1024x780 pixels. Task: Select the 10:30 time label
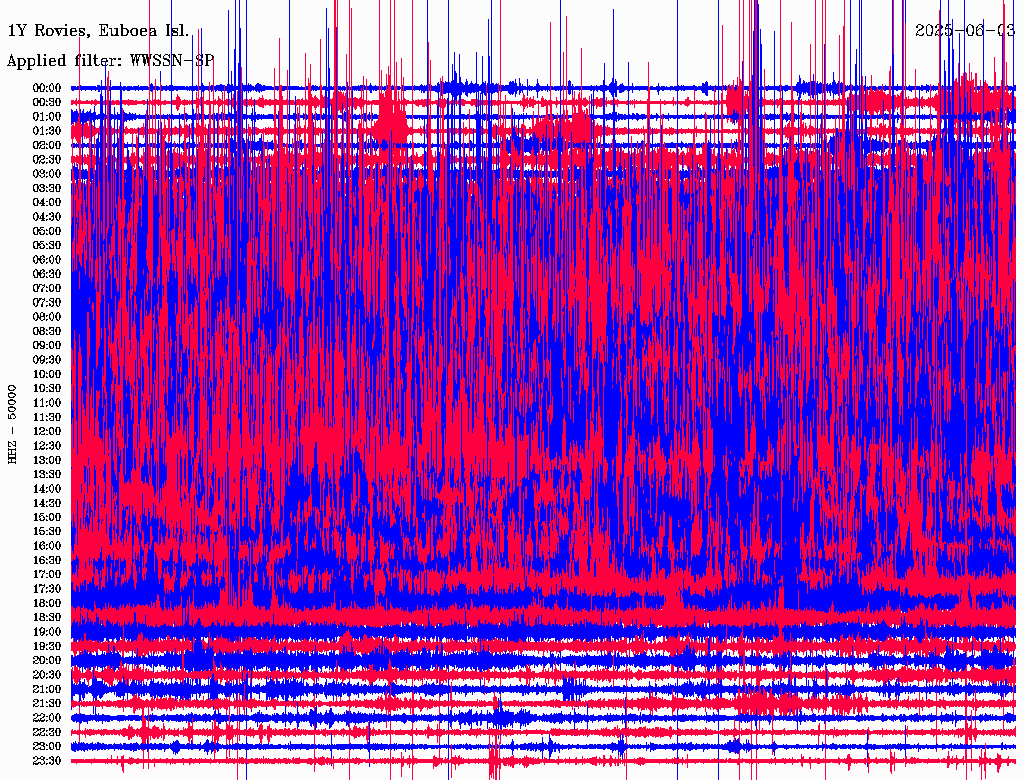click(x=47, y=388)
